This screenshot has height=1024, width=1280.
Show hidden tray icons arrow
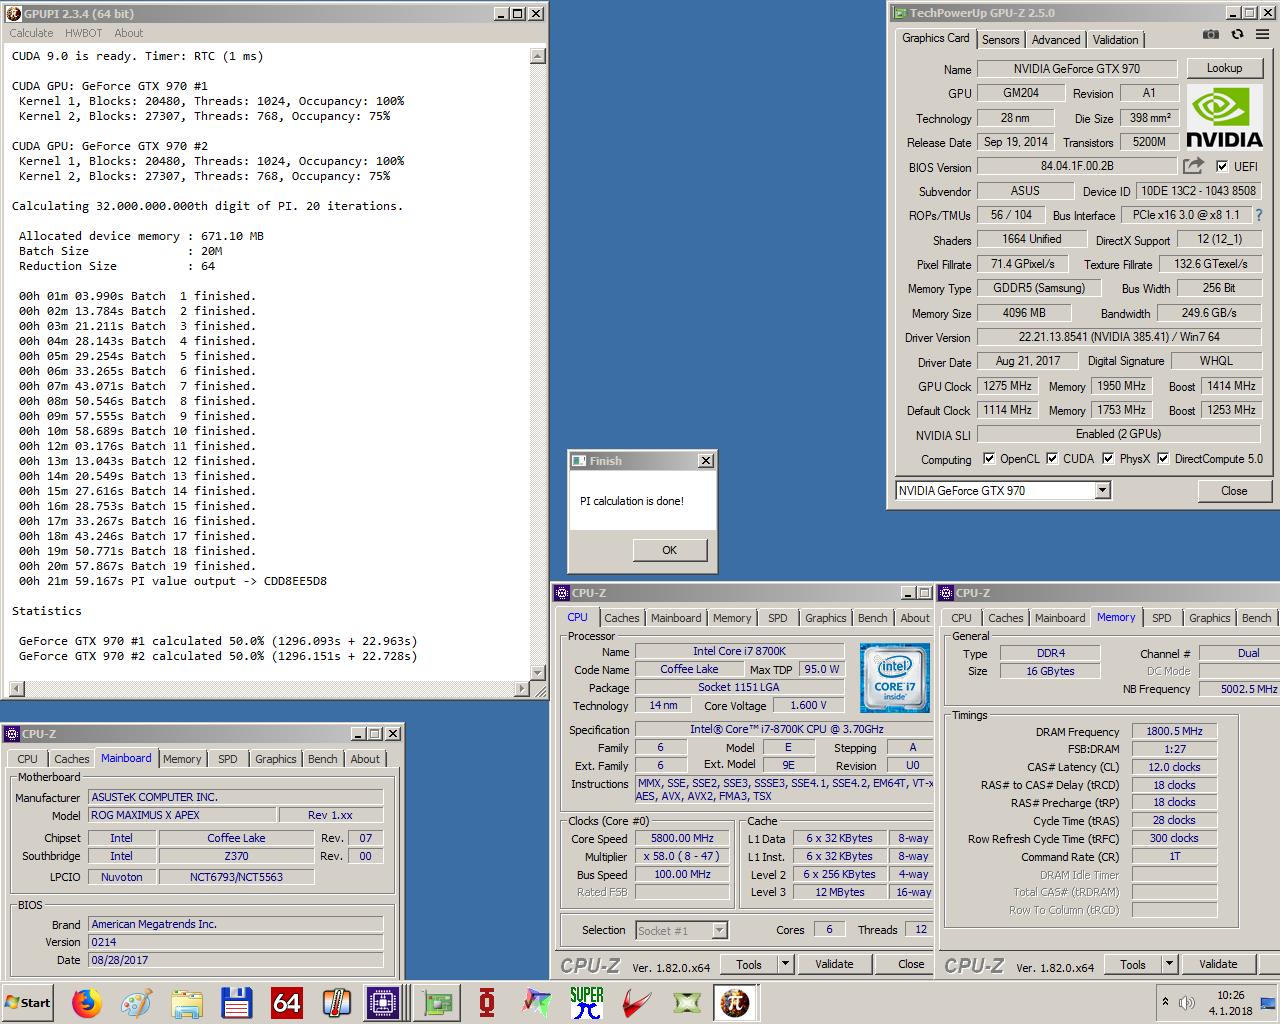point(1165,1002)
